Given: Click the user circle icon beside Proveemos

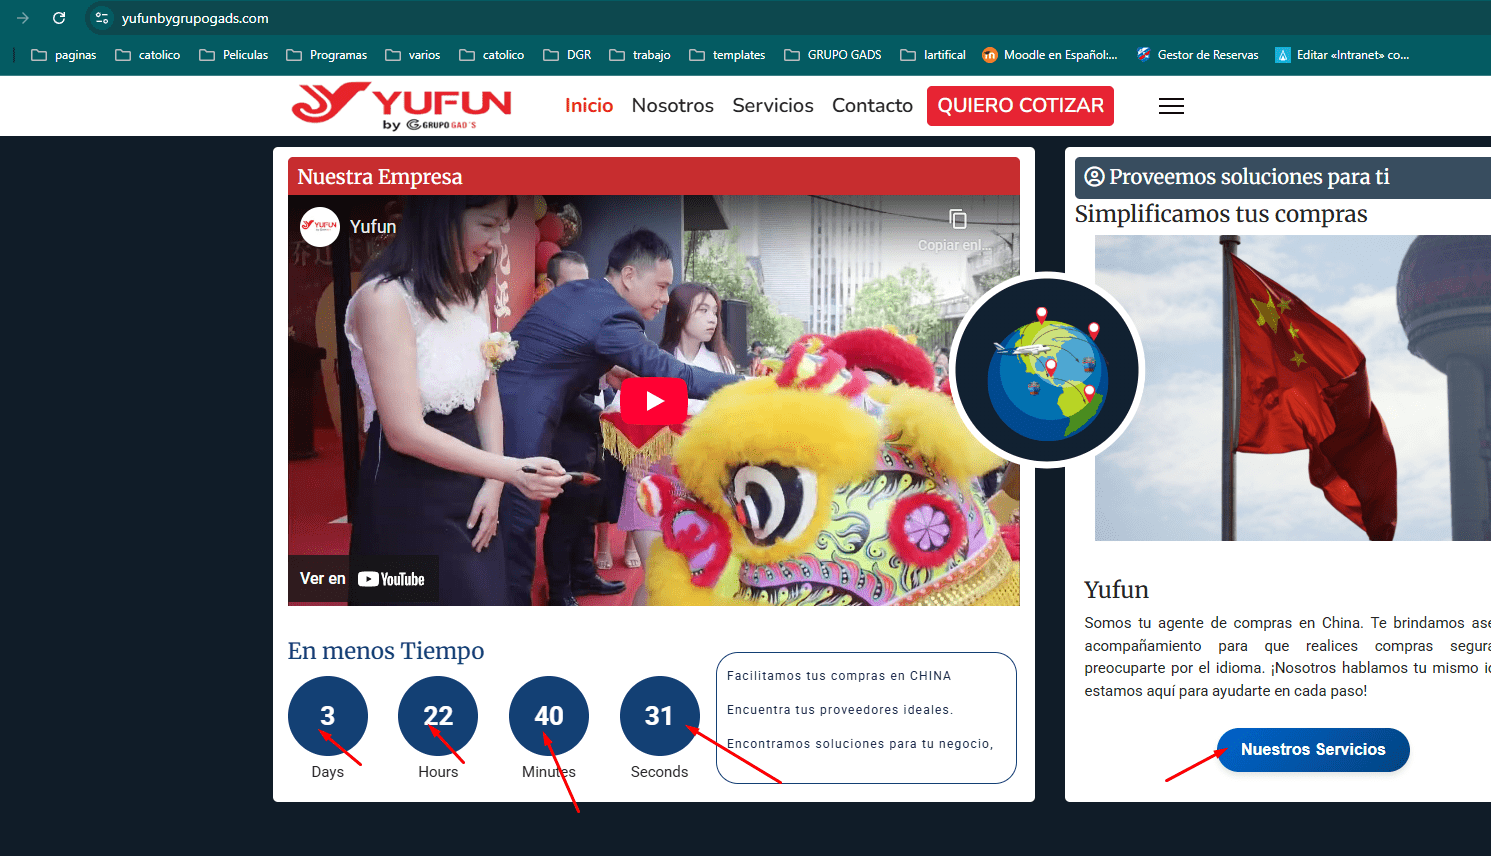Looking at the screenshot, I should pos(1095,177).
